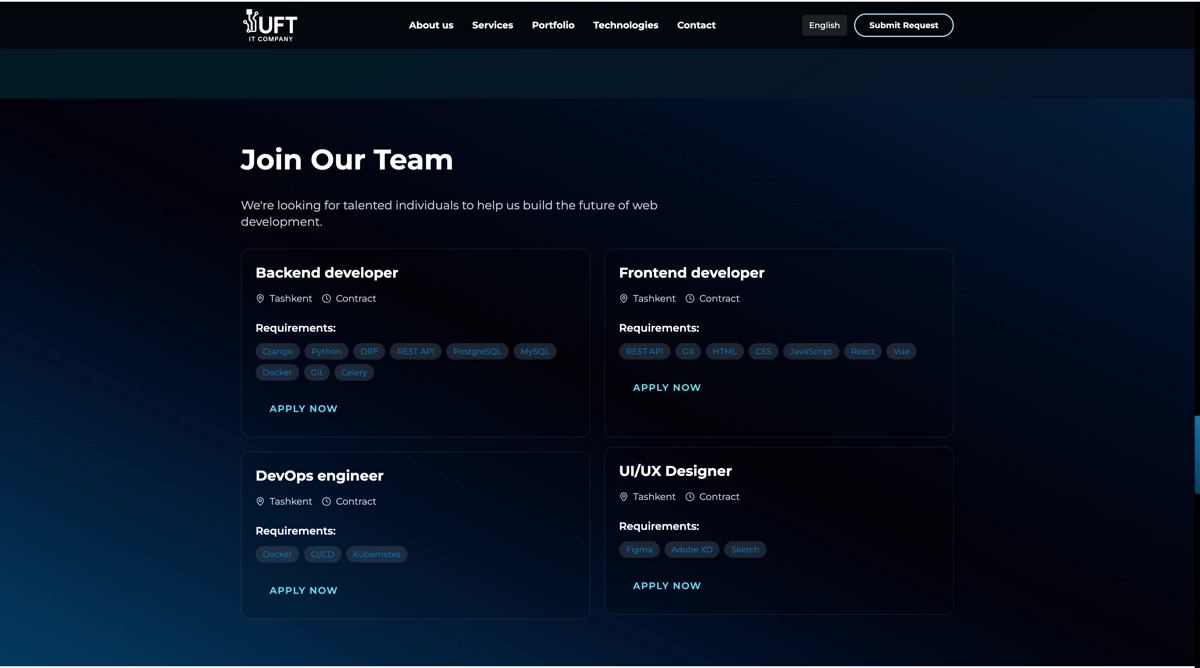Navigate to the Contact page
The height and width of the screenshot is (668, 1200).
pos(696,26)
